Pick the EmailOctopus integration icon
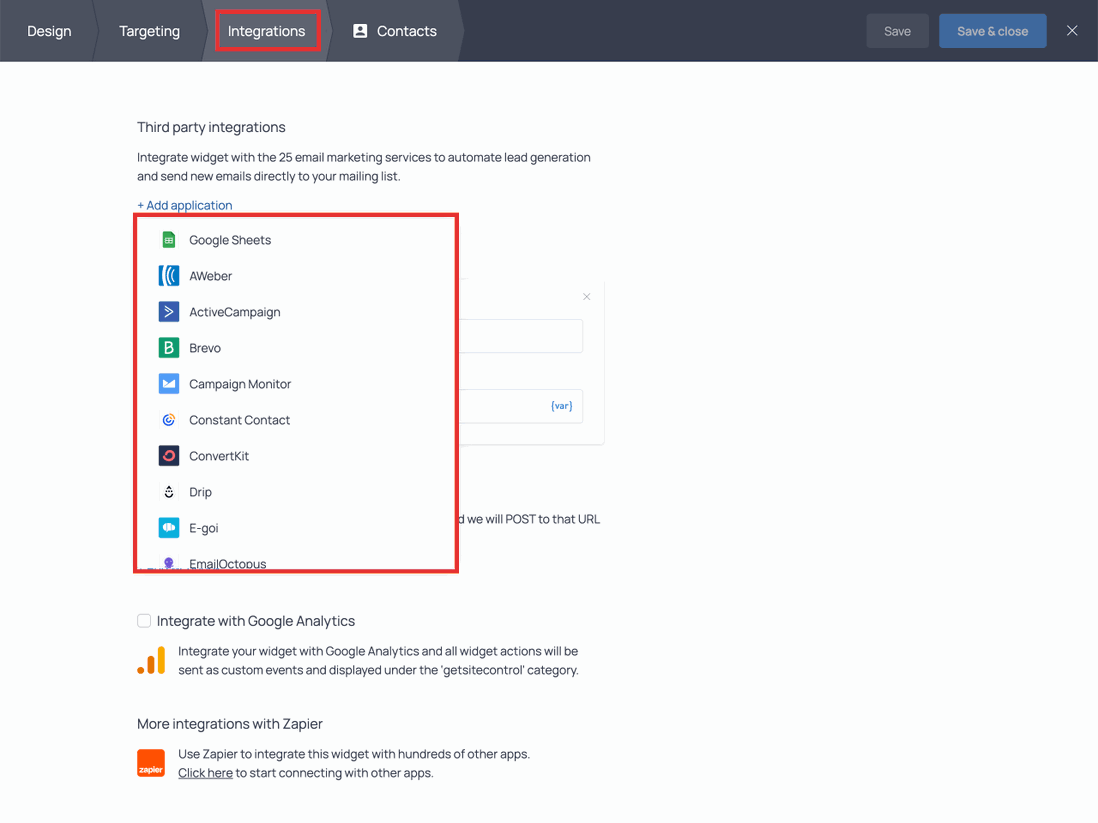 click(x=167, y=562)
